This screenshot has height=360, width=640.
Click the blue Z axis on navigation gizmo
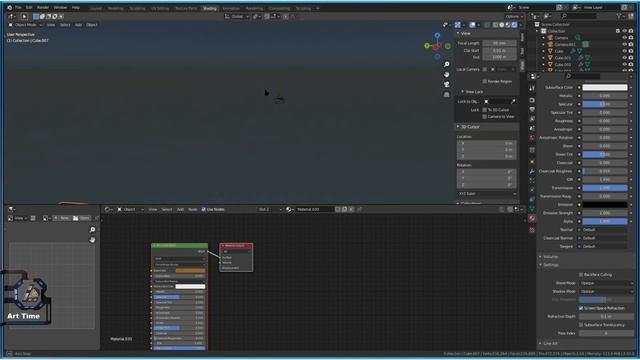[x=437, y=36]
